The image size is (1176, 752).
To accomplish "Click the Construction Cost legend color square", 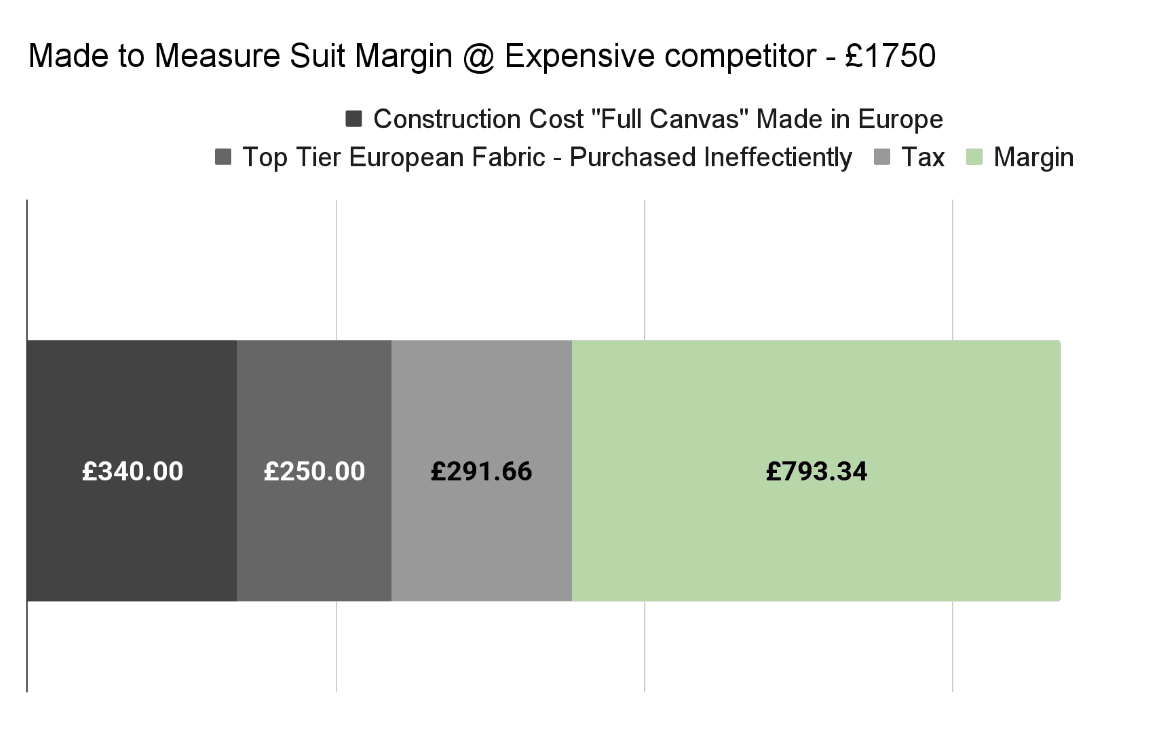I will 353,118.
